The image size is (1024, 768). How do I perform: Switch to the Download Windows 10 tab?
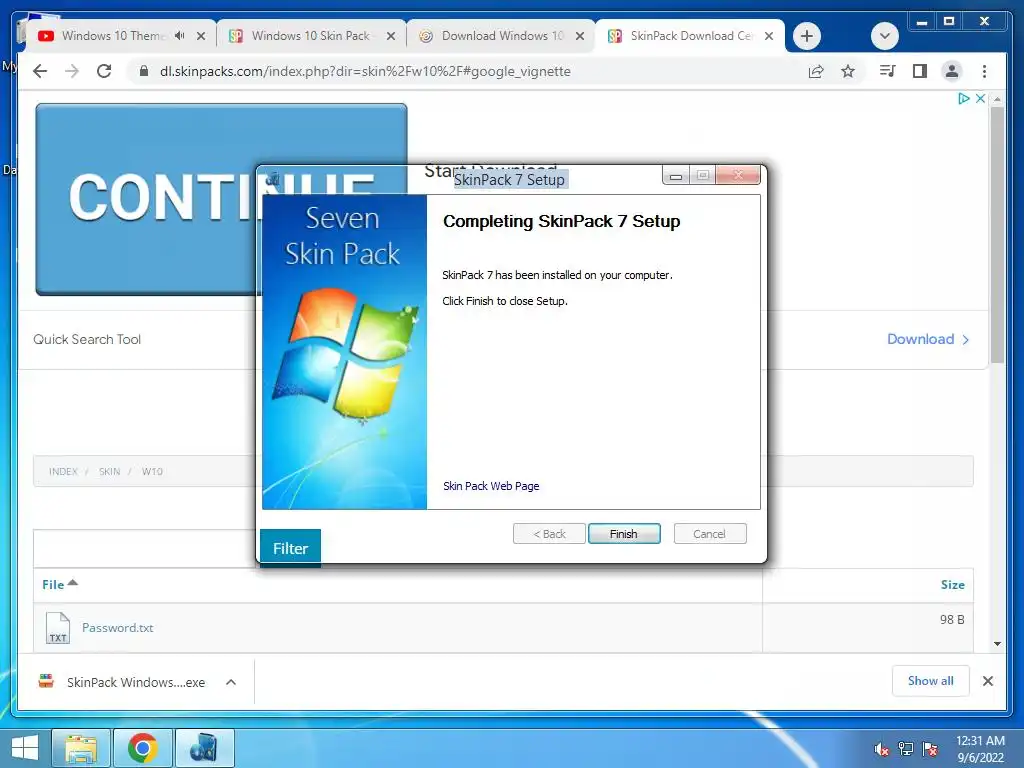[502, 36]
